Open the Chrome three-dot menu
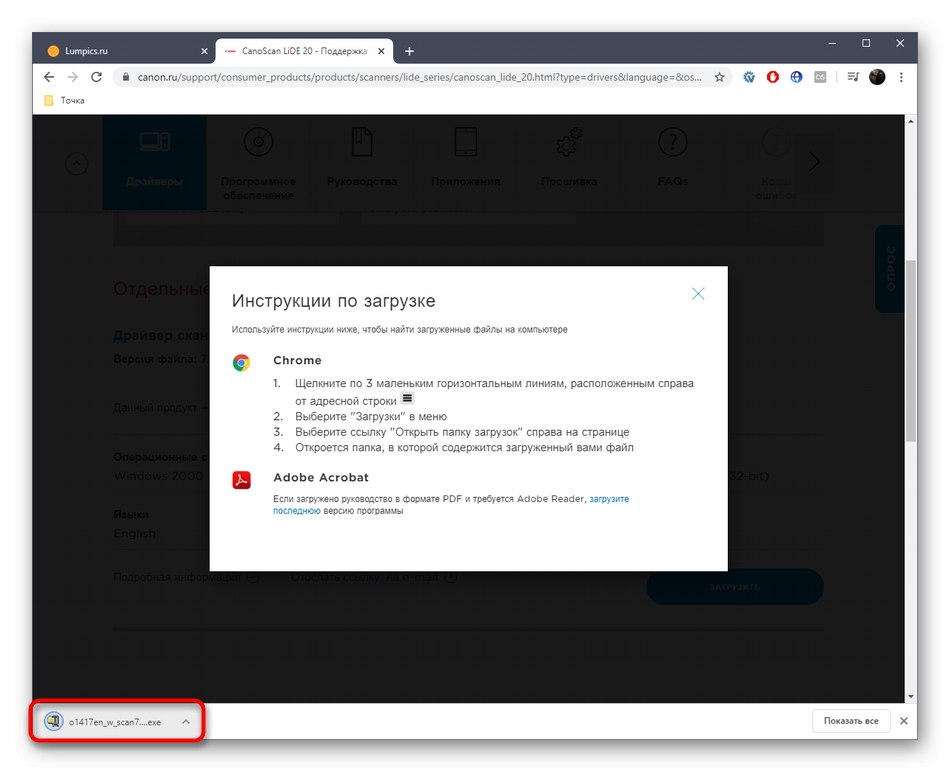The width and height of the screenshot is (950, 772). 901,77
